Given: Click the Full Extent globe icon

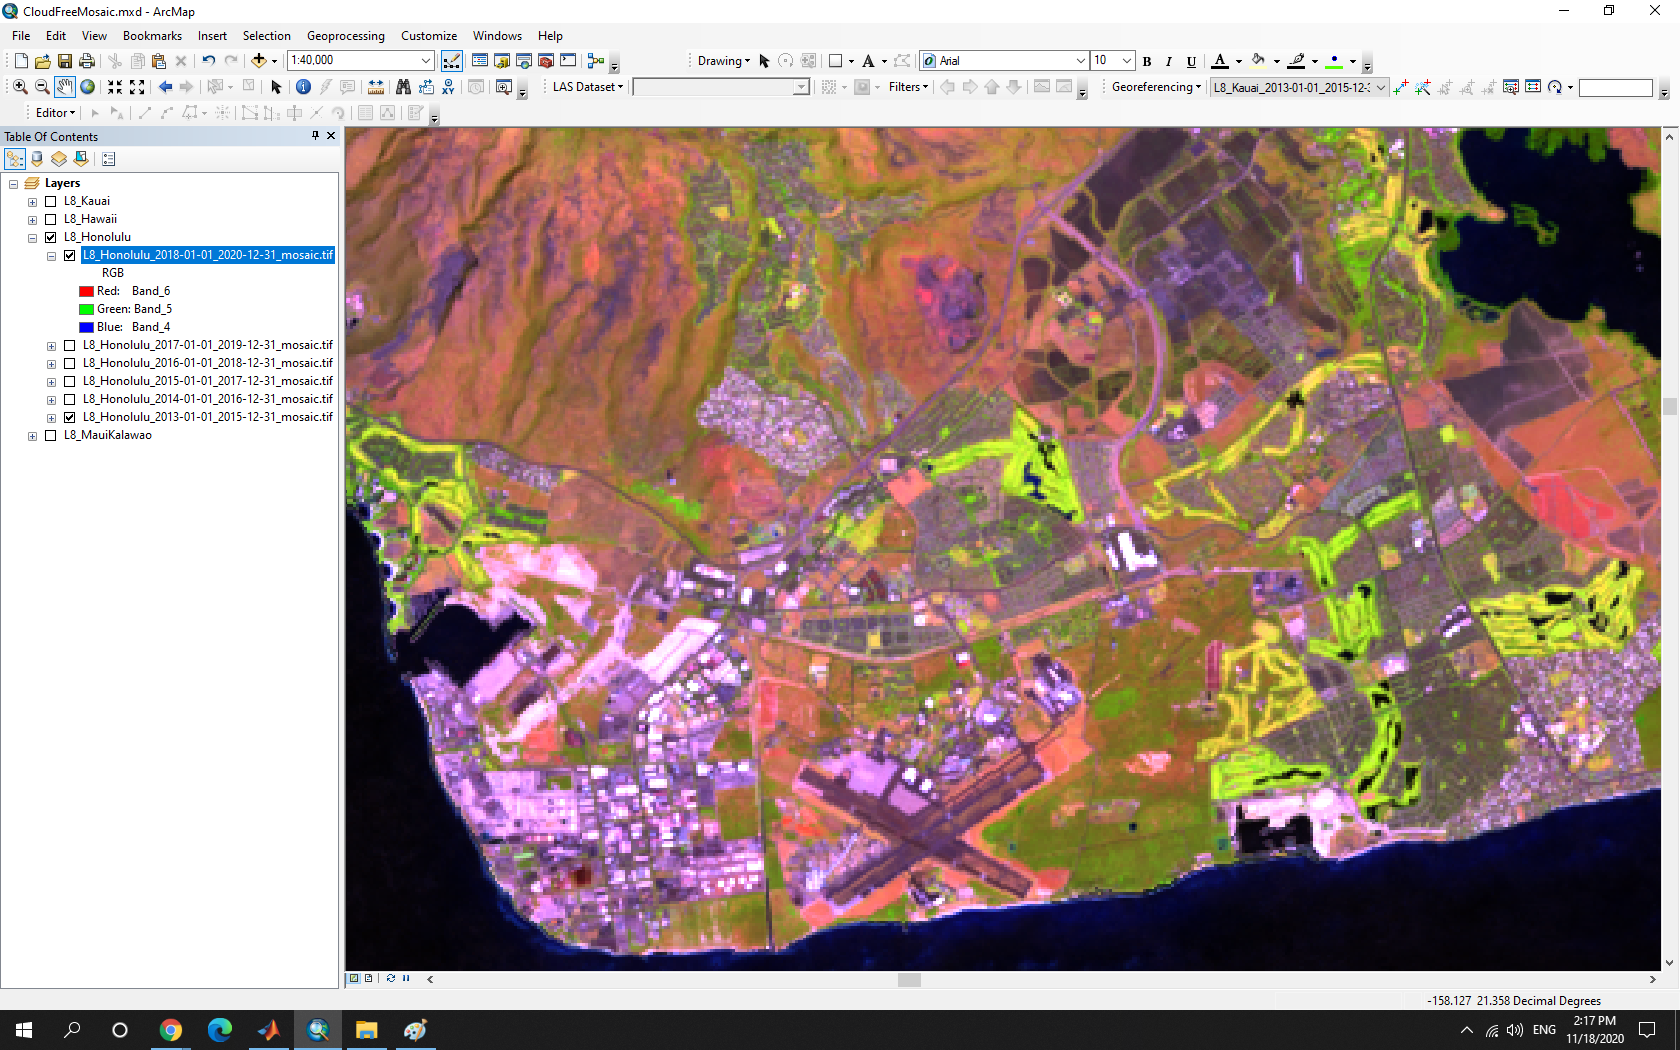Looking at the screenshot, I should pyautogui.click(x=88, y=87).
